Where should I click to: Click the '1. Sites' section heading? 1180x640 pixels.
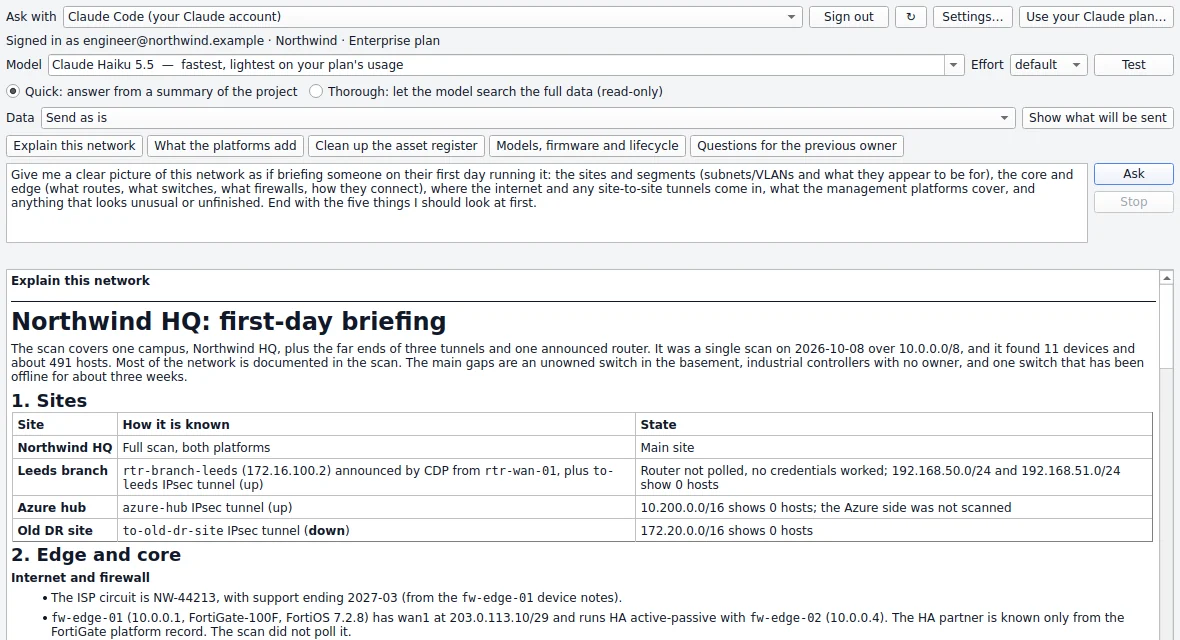49,401
